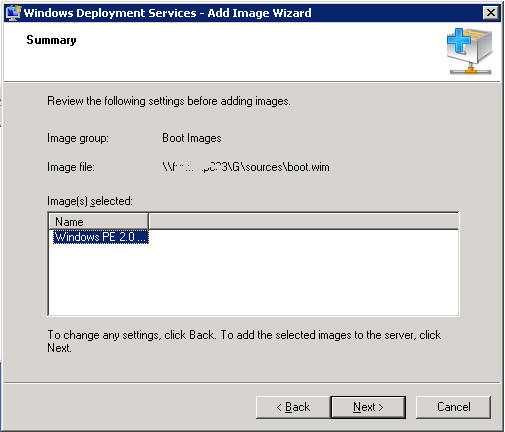Screen dimensions: 505x432
Task: Close the Add Image Wizard window
Action: [491, 13]
